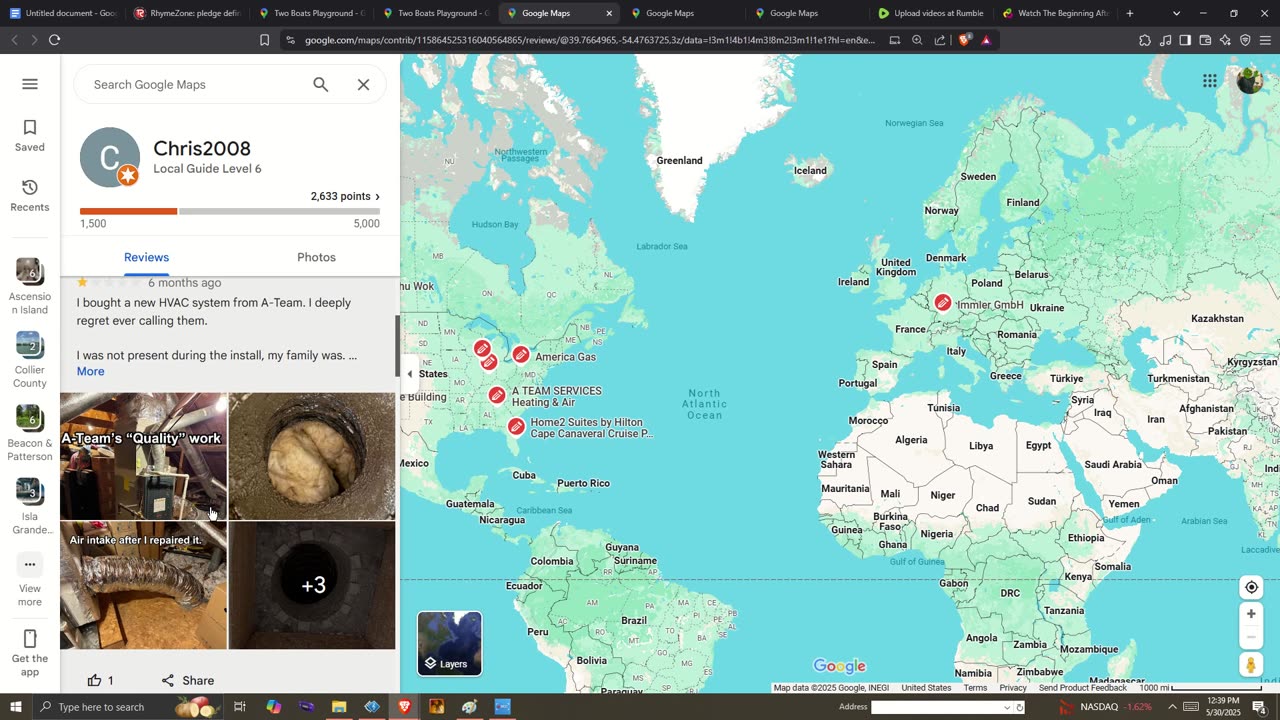
Task: Open the browser extensions puzzle icon
Action: (1145, 40)
